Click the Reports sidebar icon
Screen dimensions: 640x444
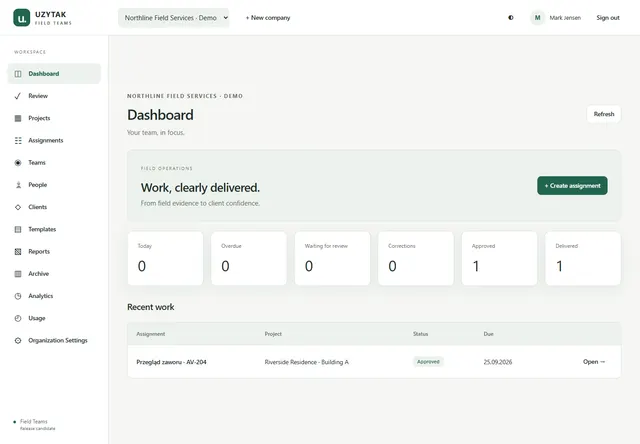18,251
